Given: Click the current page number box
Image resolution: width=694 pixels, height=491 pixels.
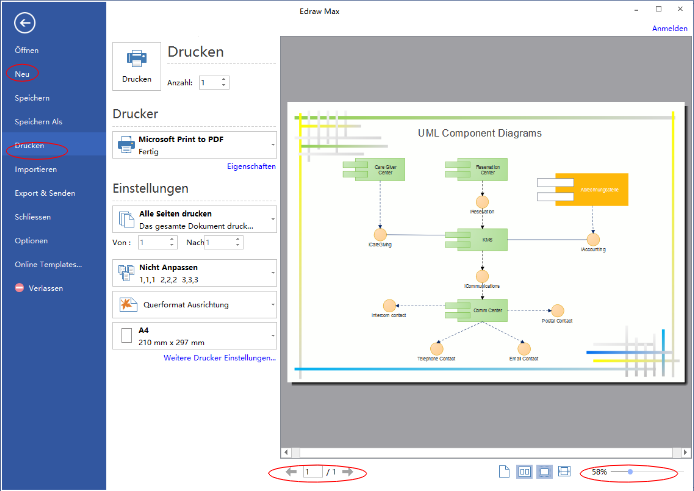Looking at the screenshot, I should (x=312, y=472).
